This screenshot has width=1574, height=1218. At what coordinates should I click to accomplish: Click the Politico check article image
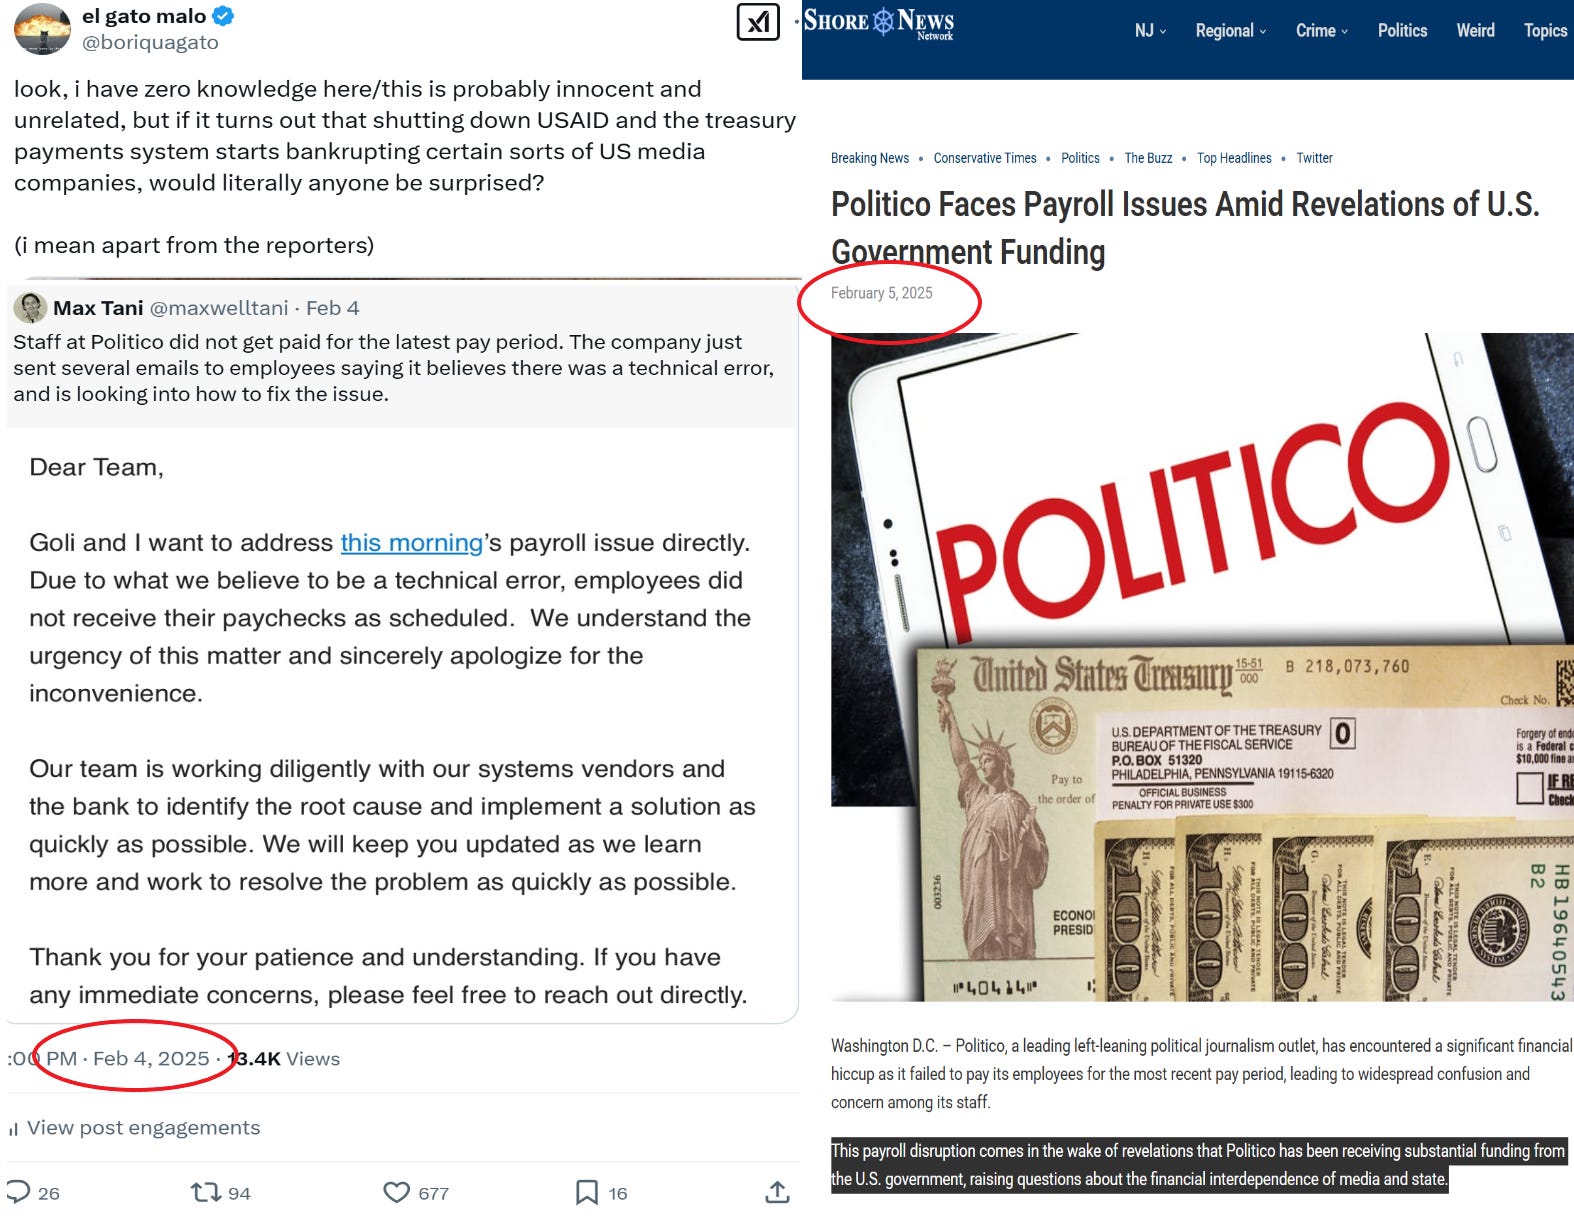(x=1202, y=667)
